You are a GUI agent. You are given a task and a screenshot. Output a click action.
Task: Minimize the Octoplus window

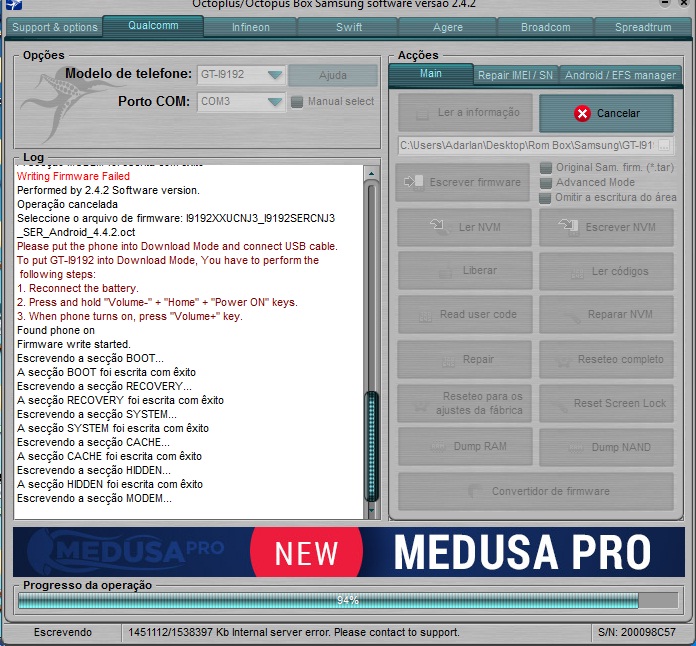[x=664, y=4]
